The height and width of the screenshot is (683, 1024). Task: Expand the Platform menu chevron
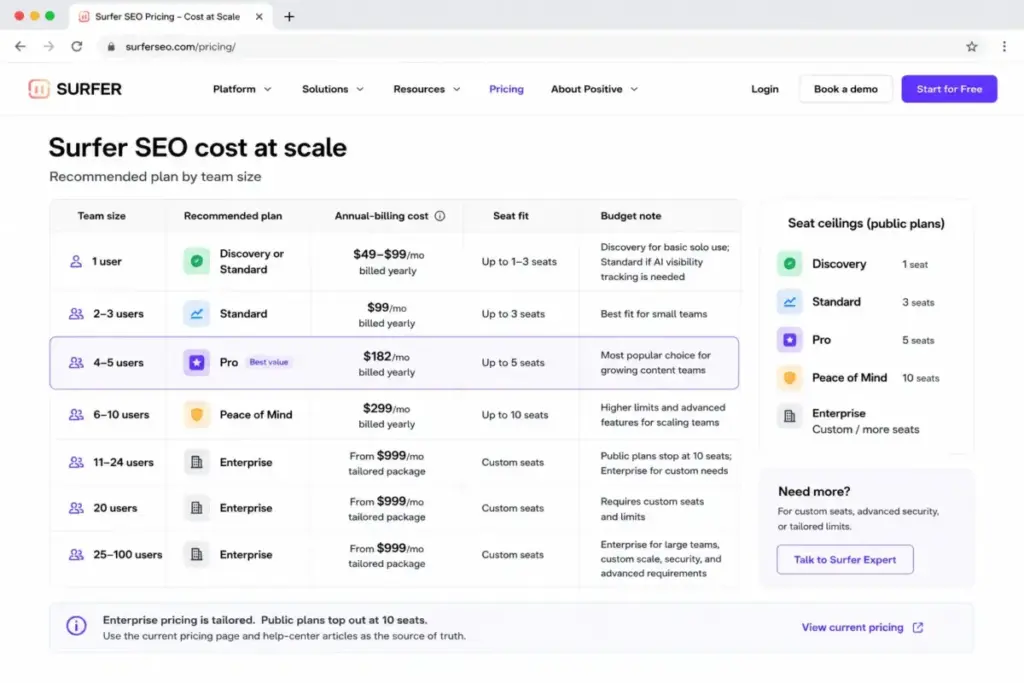(x=268, y=89)
